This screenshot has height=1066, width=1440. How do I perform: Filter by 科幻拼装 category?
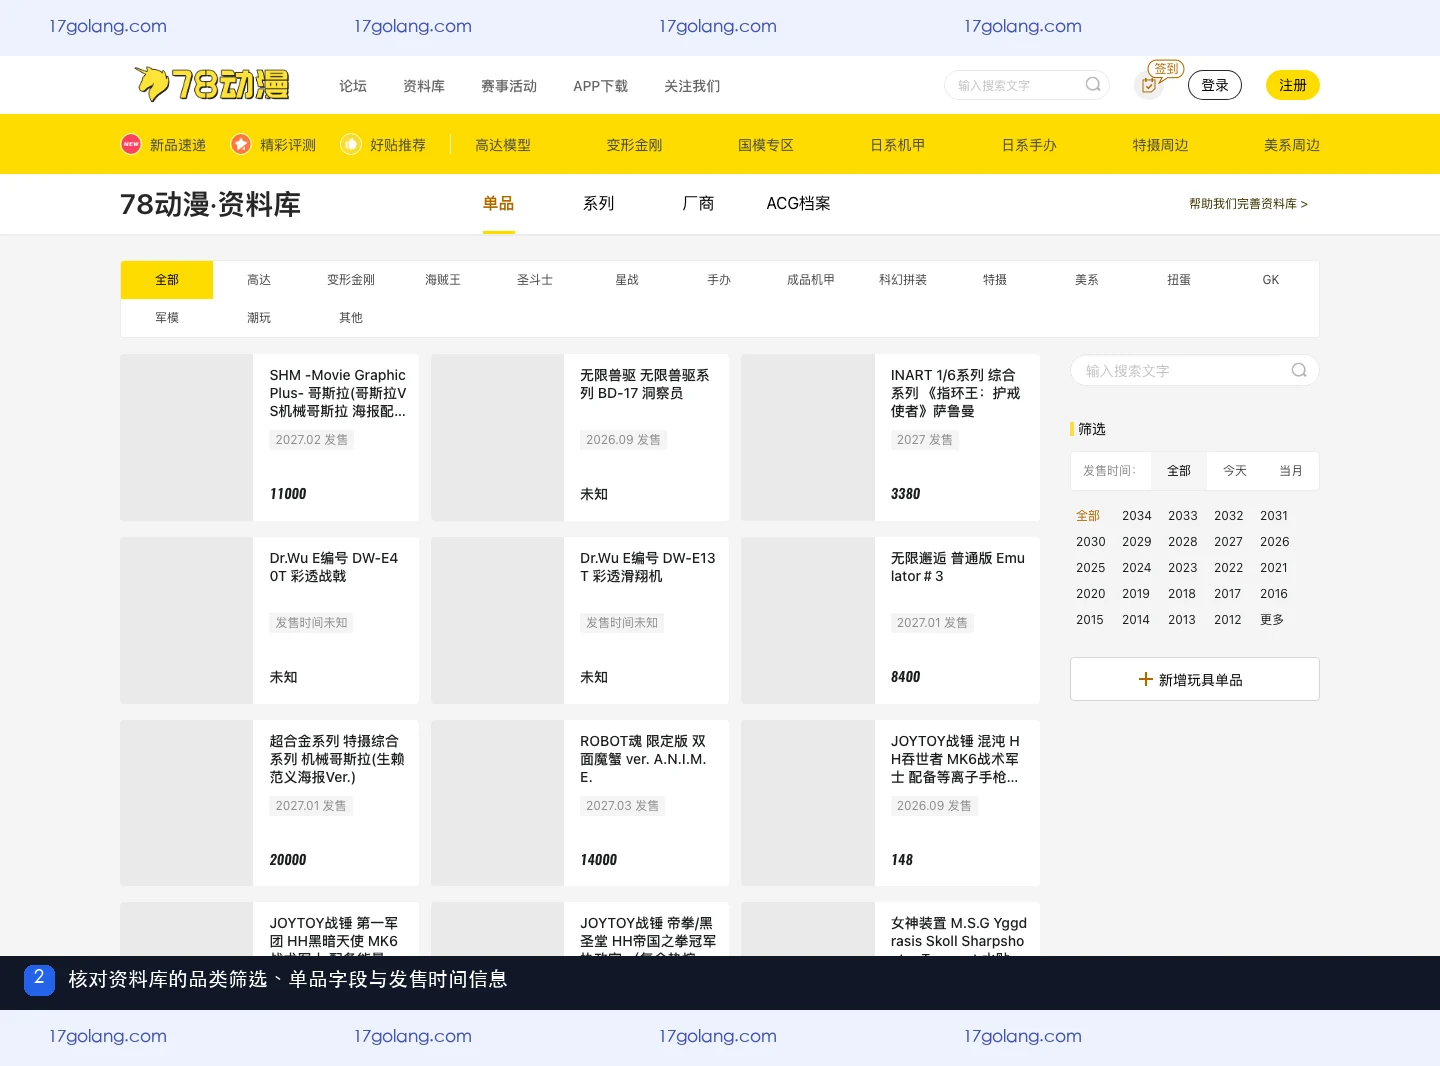[x=903, y=280]
